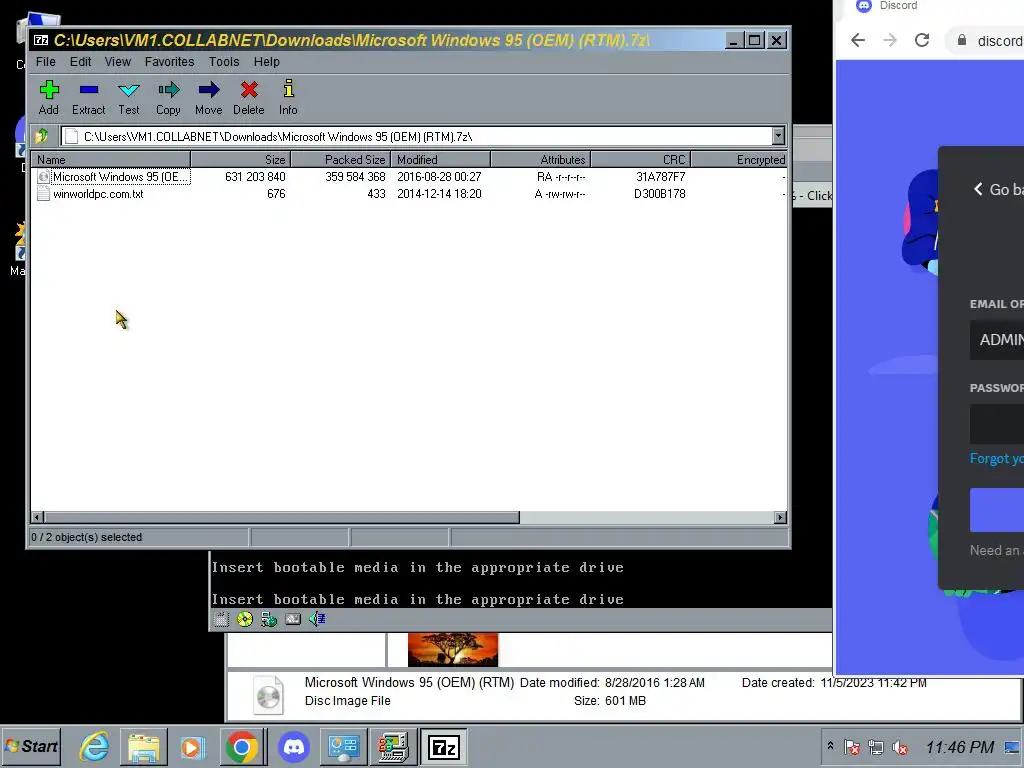1024x768 pixels.
Task: Click the Add toolbar button in 7-Zip
Action: [49, 98]
